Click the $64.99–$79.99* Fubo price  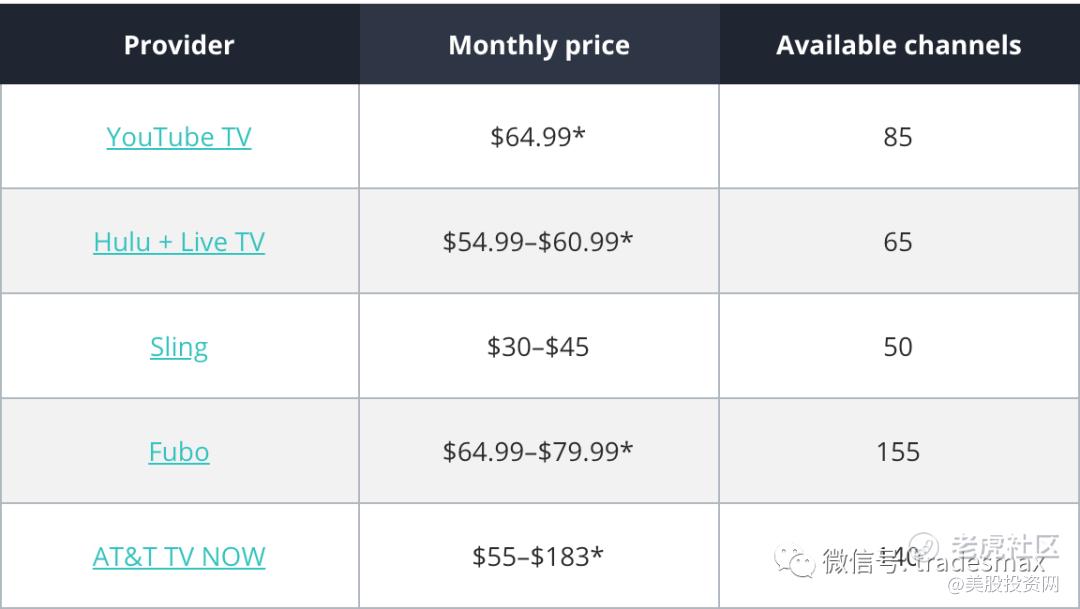(538, 452)
